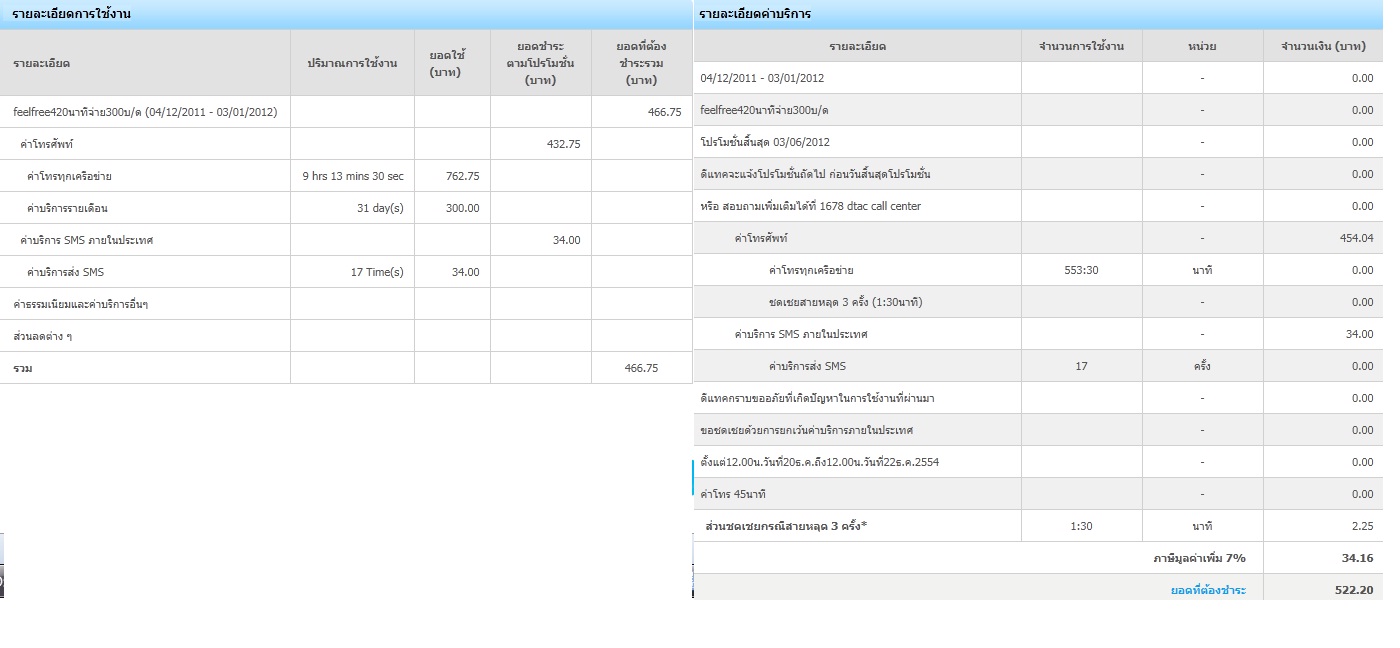This screenshot has width=1400, height=648.
Task: Click the "ปริมาณการใช้งาน" column header
Action: [352, 63]
